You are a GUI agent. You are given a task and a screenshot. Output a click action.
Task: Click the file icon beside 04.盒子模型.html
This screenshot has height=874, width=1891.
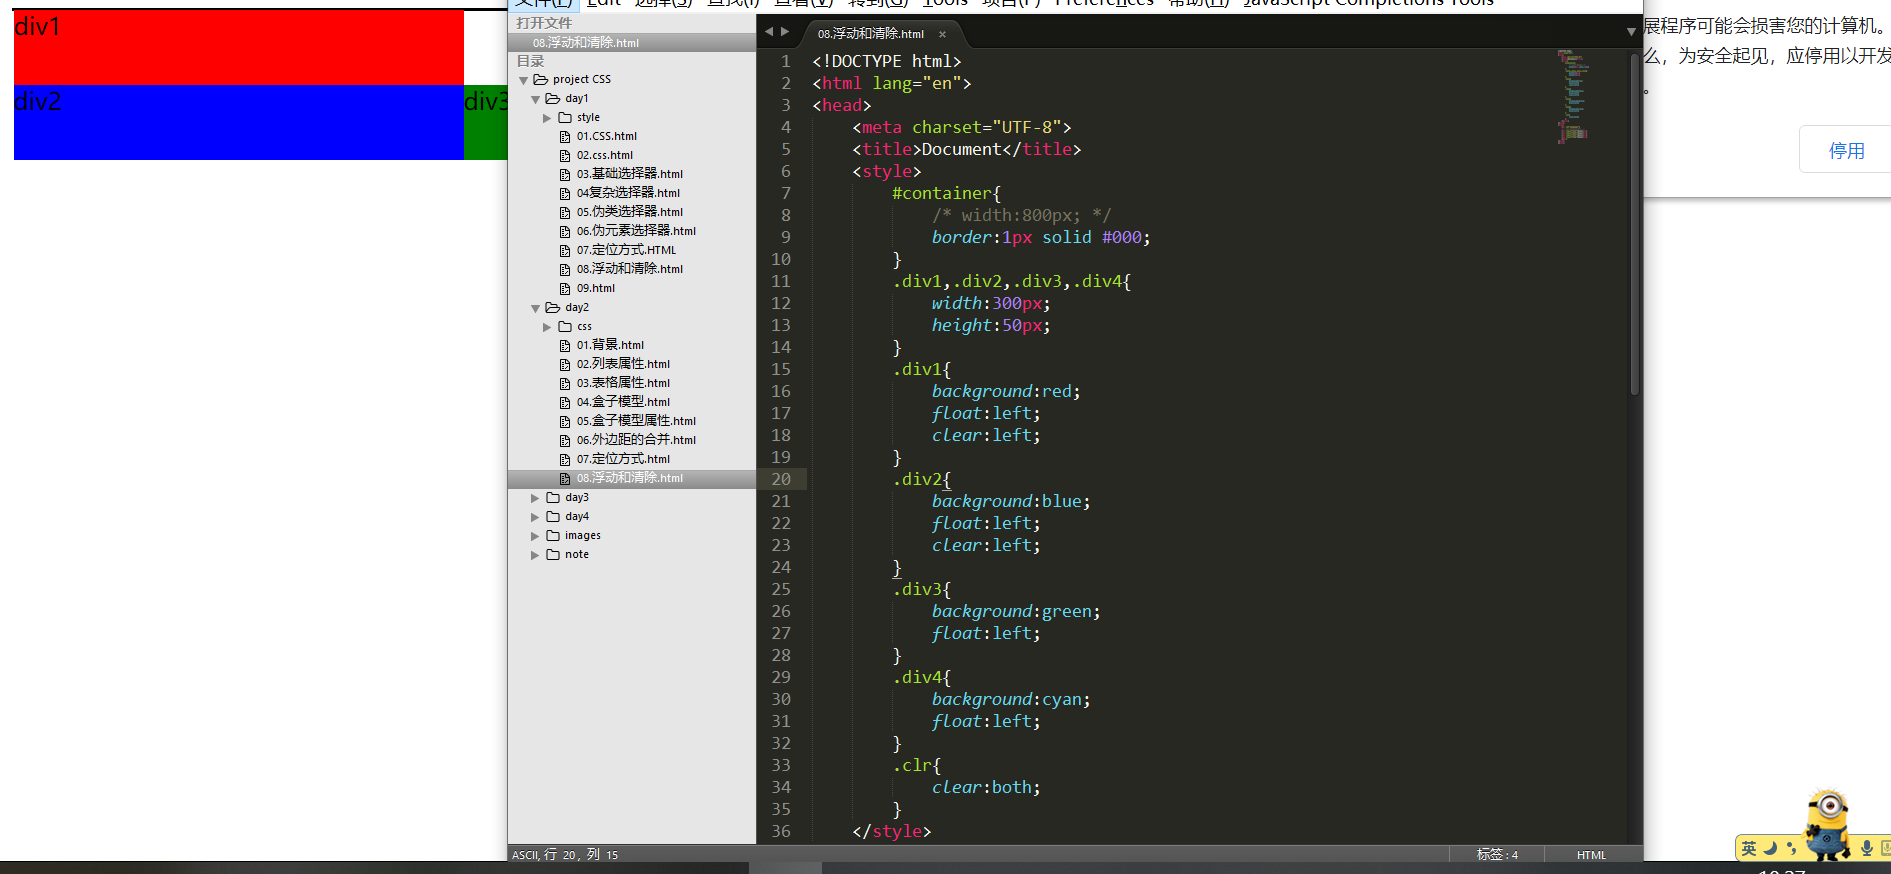565,403
